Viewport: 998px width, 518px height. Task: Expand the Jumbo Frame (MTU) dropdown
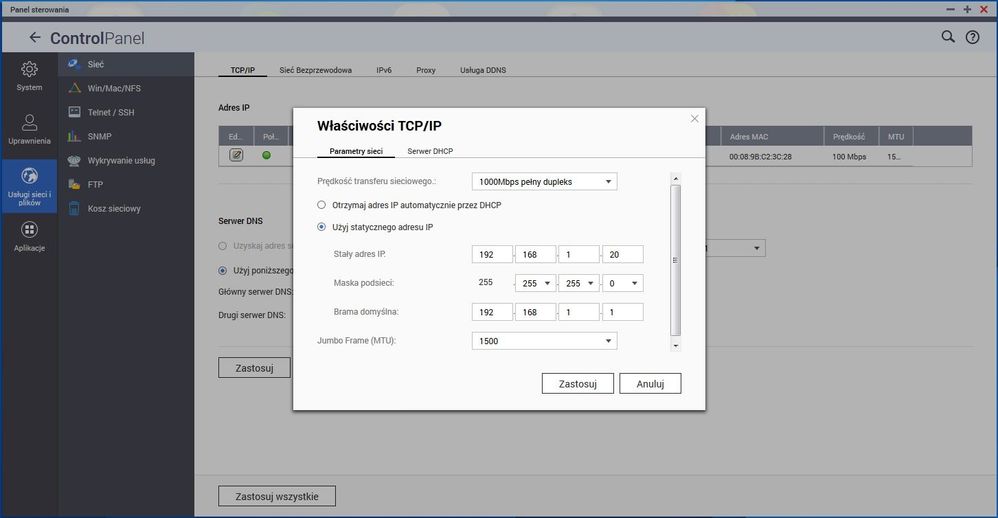(544, 341)
